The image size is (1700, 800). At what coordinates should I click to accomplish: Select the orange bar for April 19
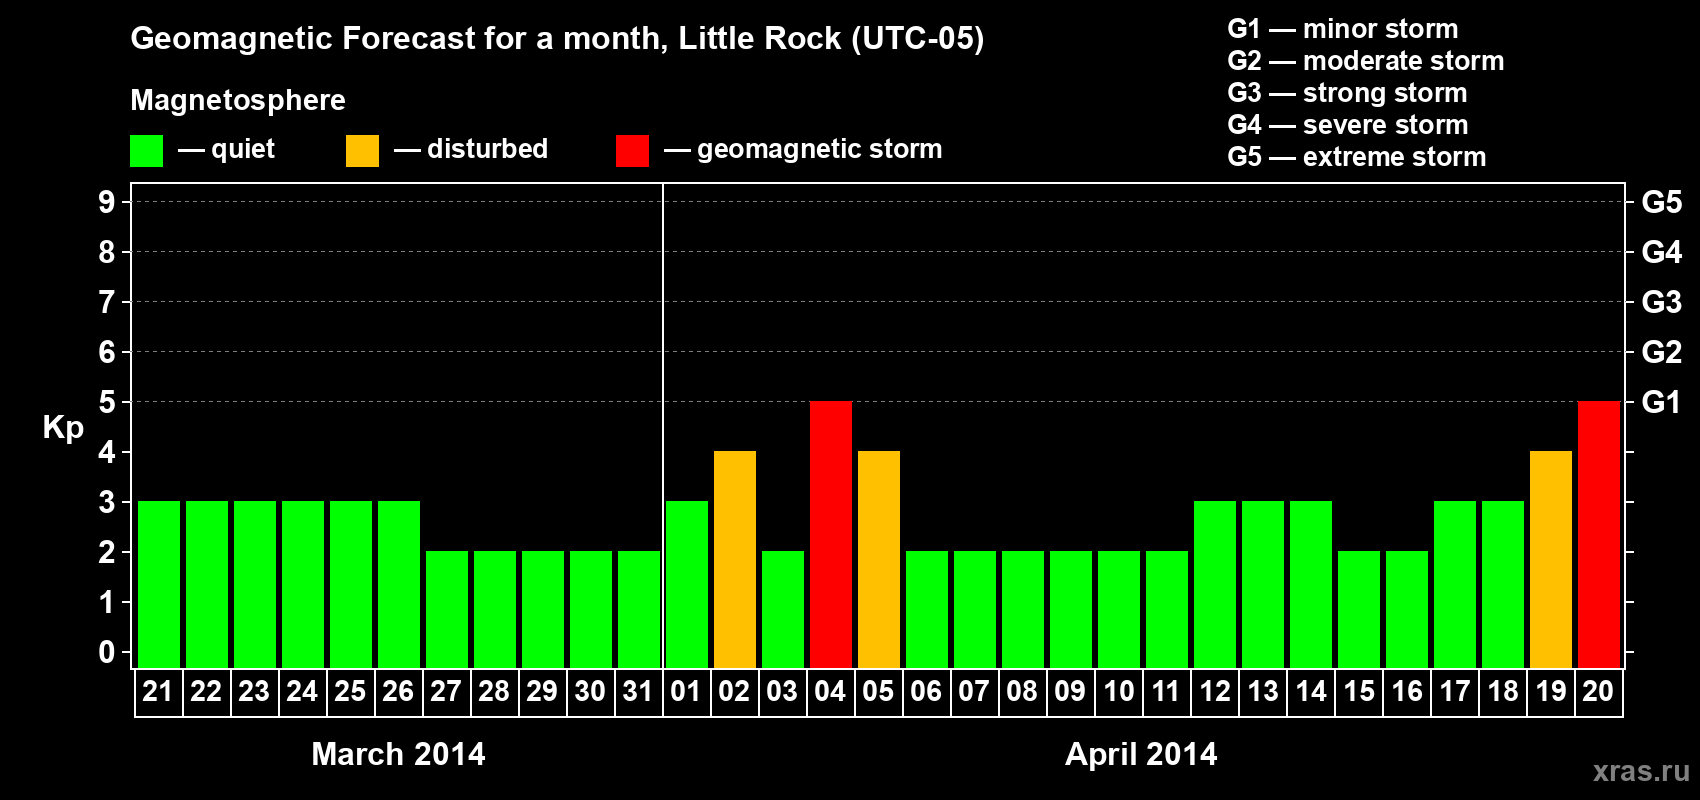[1551, 559]
